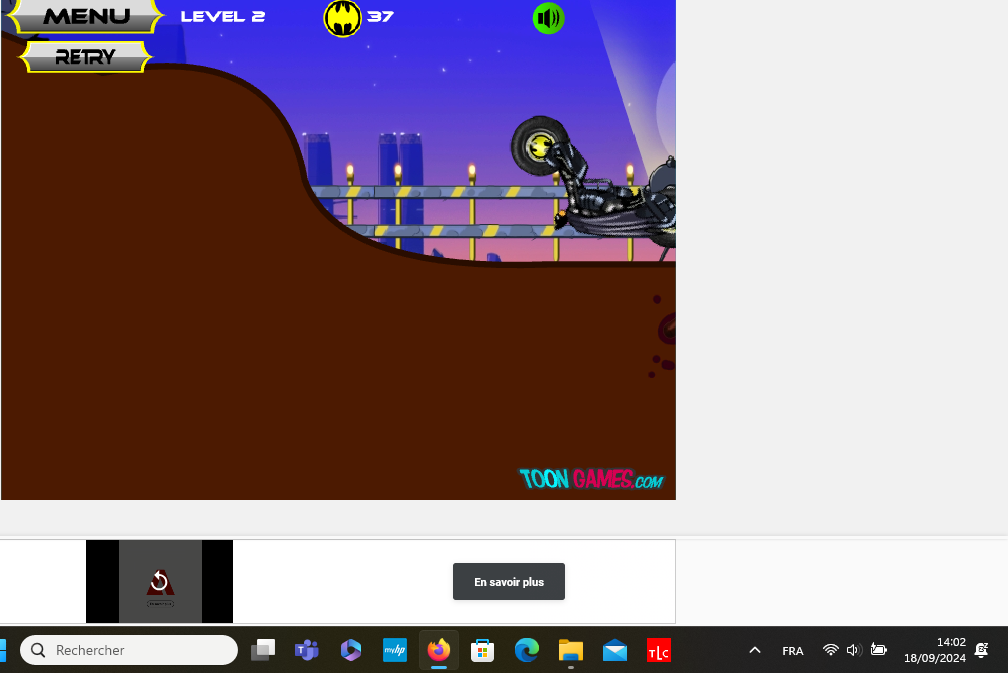Click the yellow Batman coin icon
The image size is (1008, 673).
[x=342, y=18]
